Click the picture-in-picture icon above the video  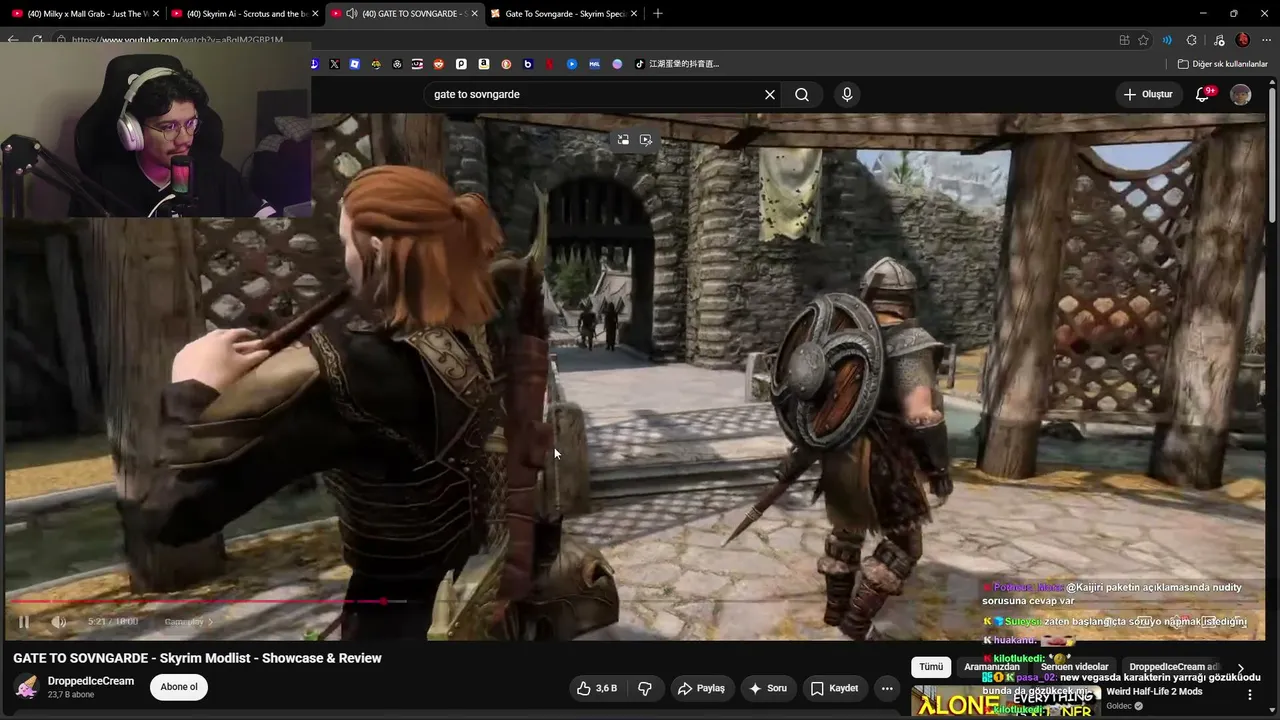pyautogui.click(x=646, y=140)
